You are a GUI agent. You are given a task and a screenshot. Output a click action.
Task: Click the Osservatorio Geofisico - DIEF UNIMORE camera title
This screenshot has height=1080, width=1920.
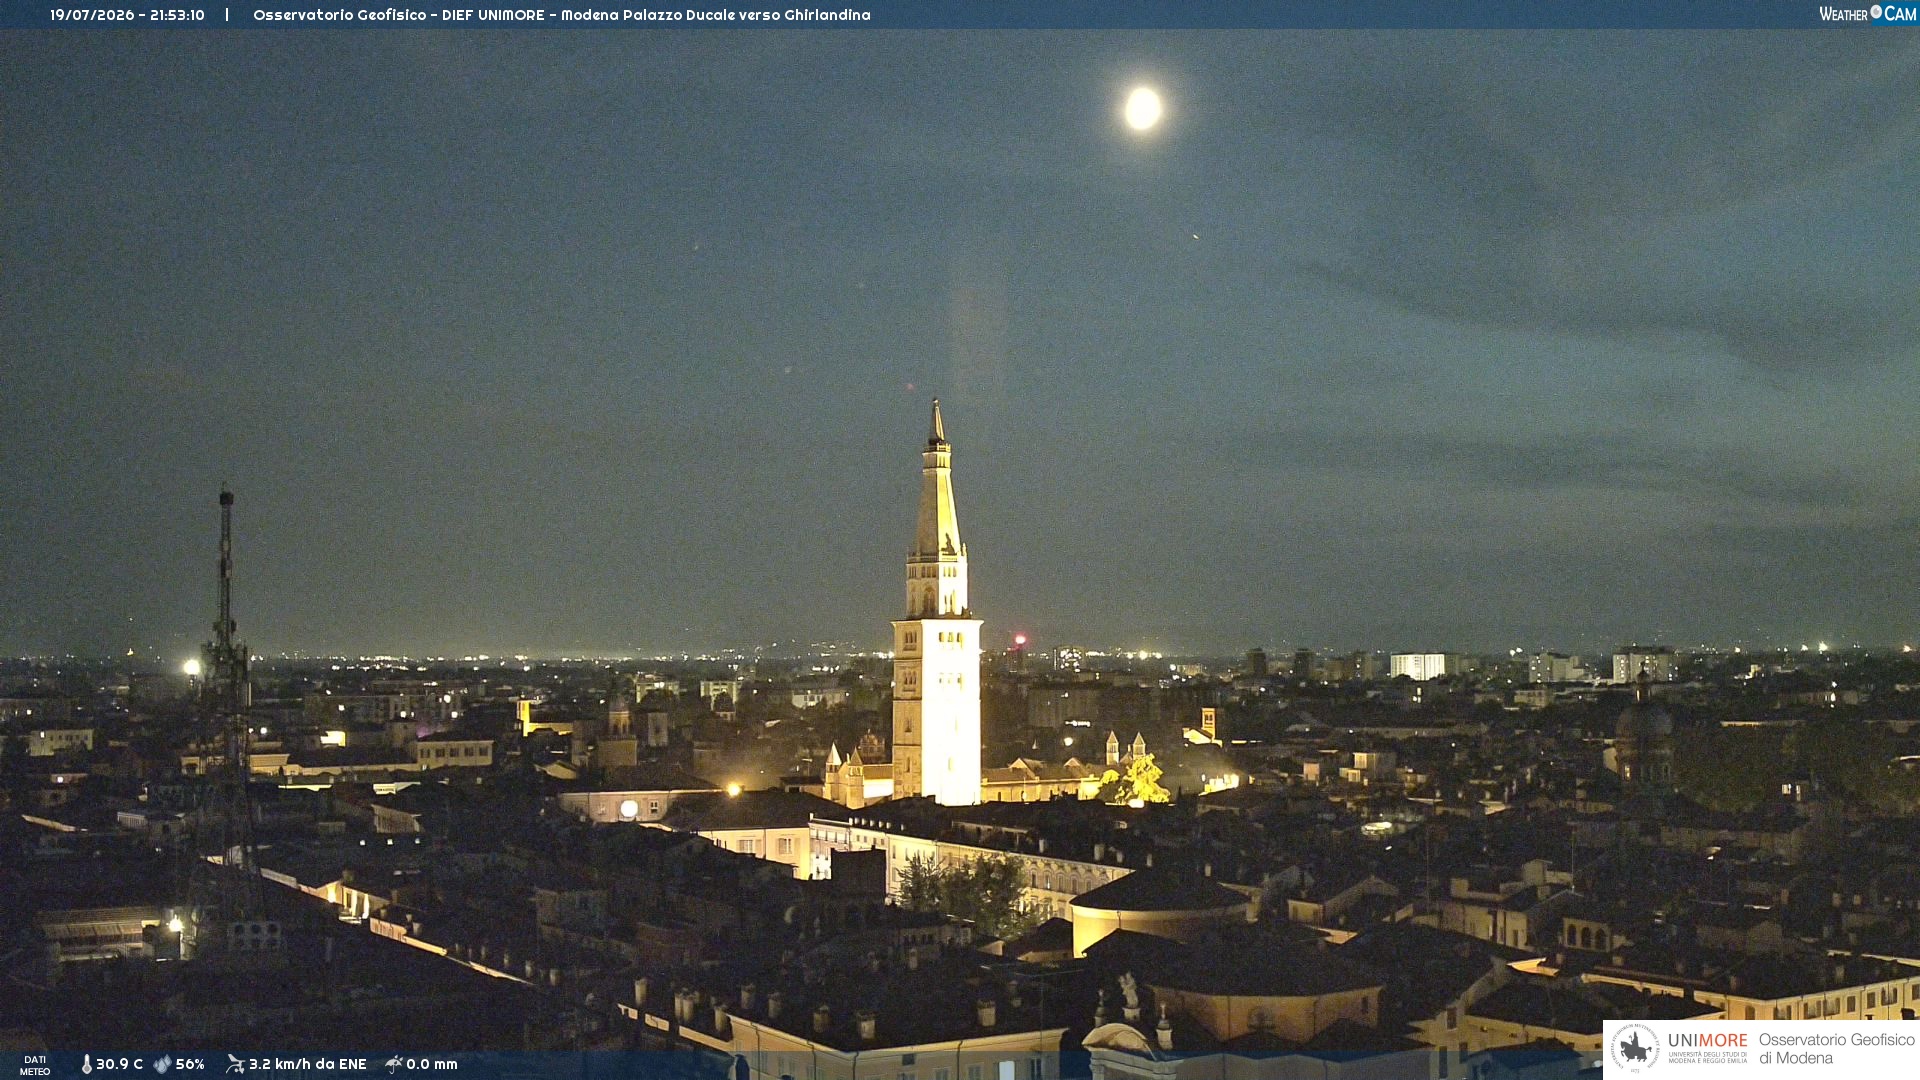click(x=562, y=15)
